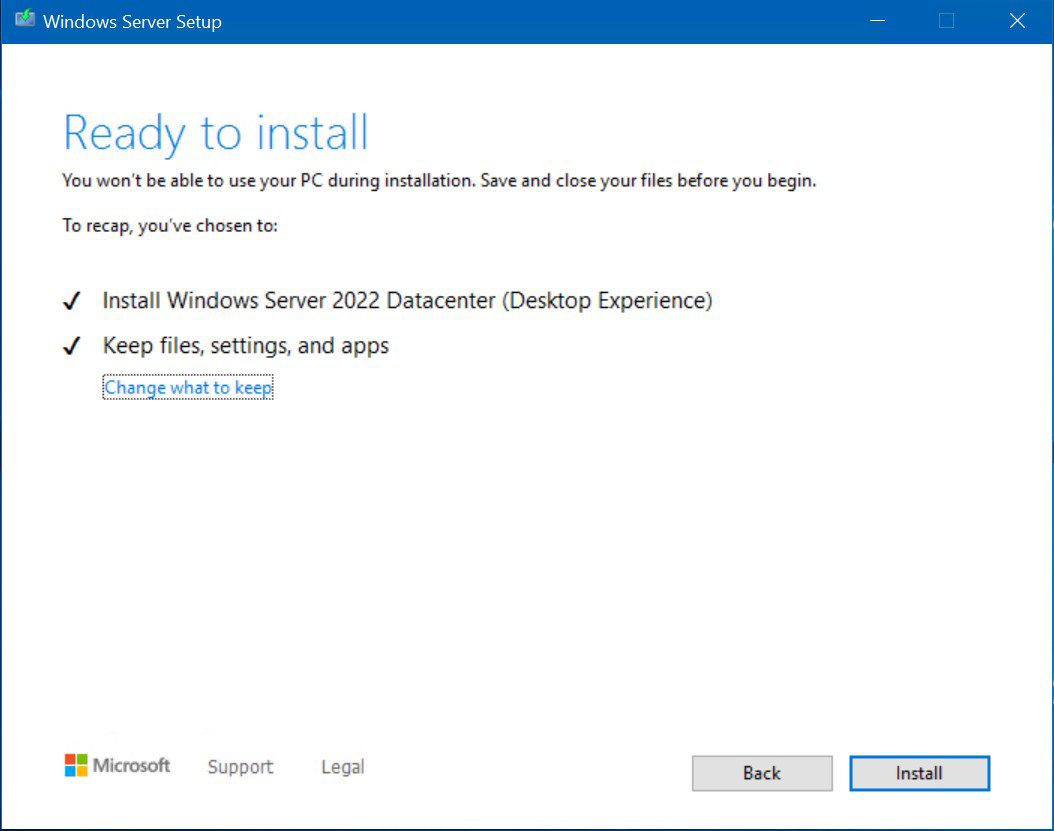This screenshot has height=831, width=1054.
Task: Open the Change what to keep link
Action: pos(188,388)
